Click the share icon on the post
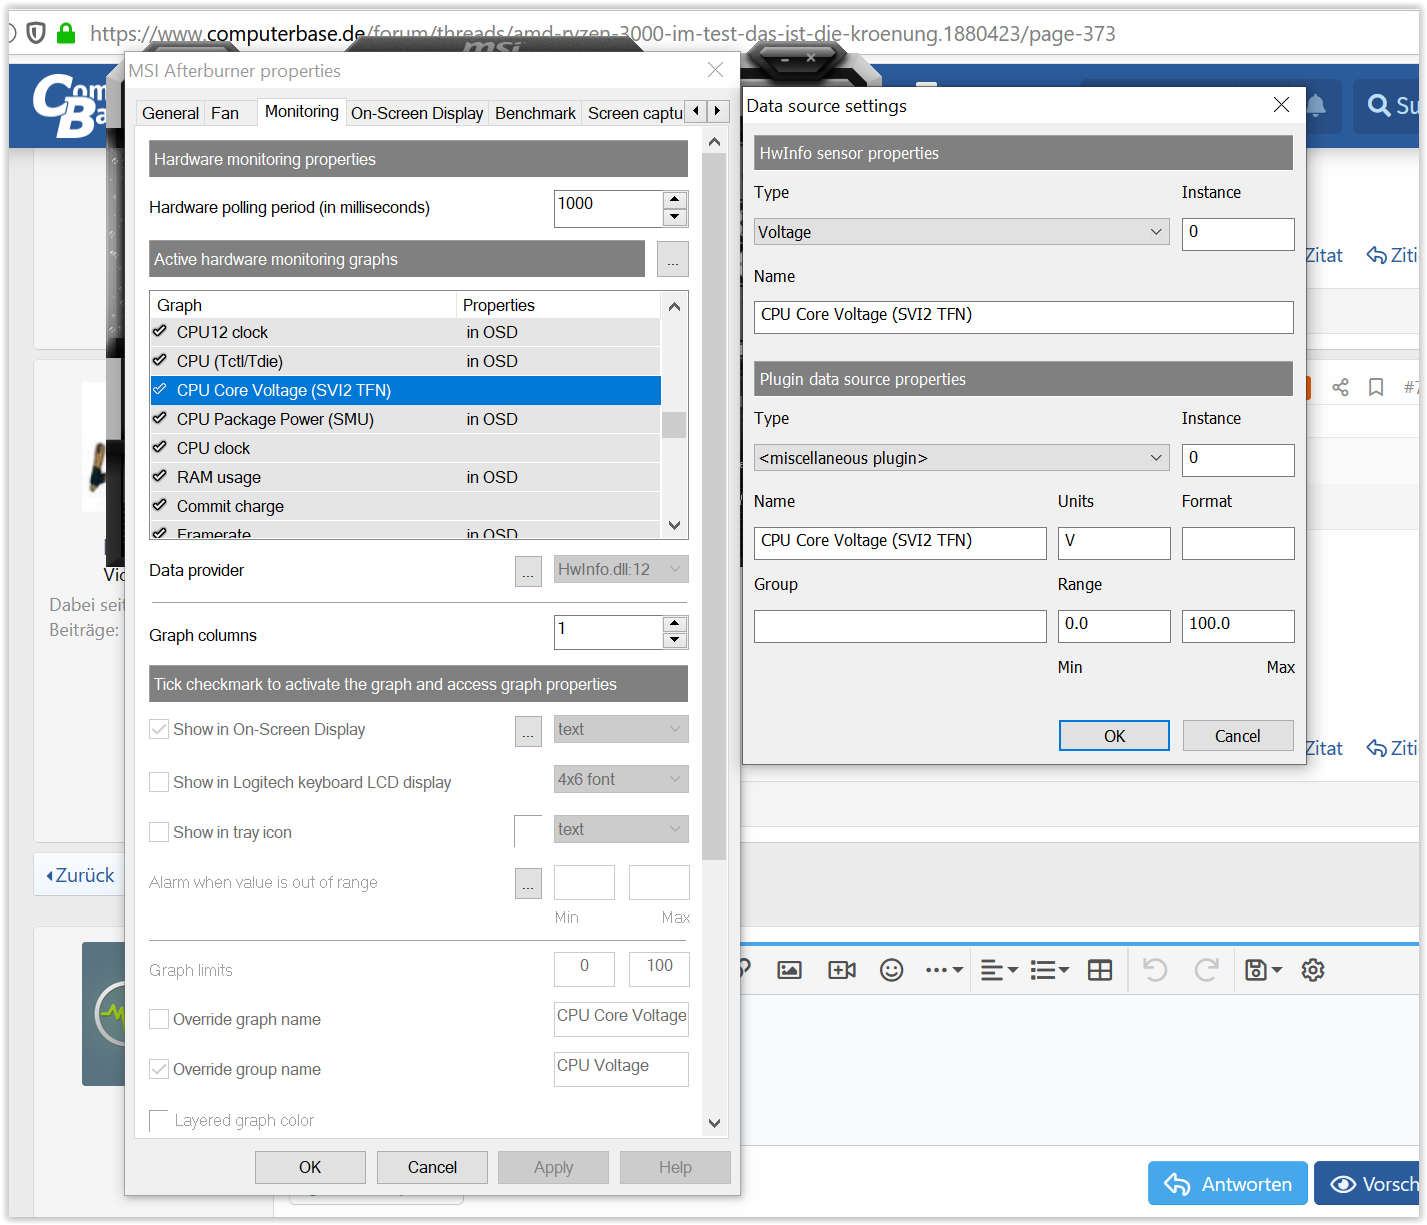The width and height of the screenshot is (1427, 1225). tap(1341, 387)
